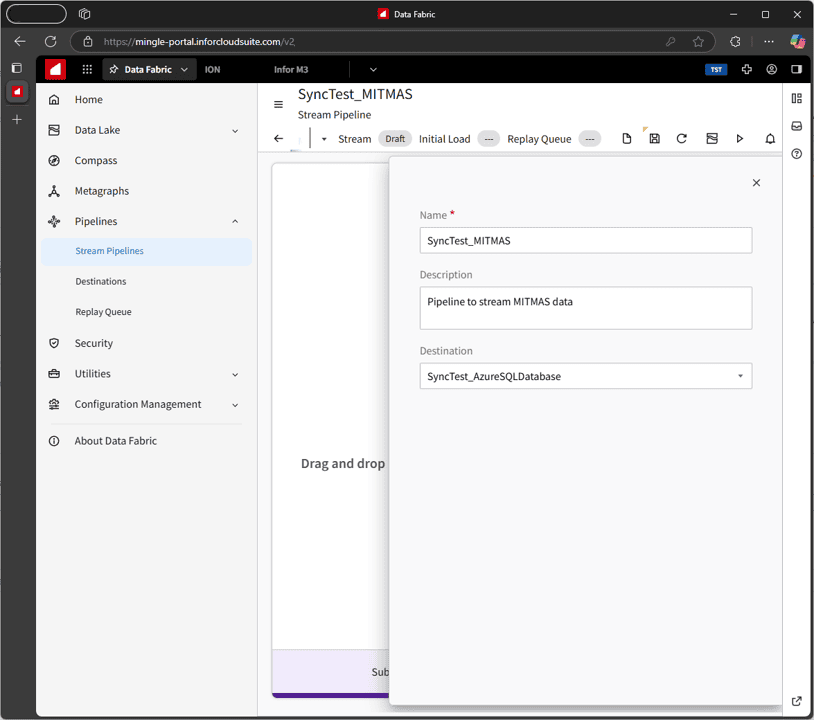Image resolution: width=814 pixels, height=720 pixels.
Task: Select Stream Pipelines in the sidebar
Action: tap(147, 251)
